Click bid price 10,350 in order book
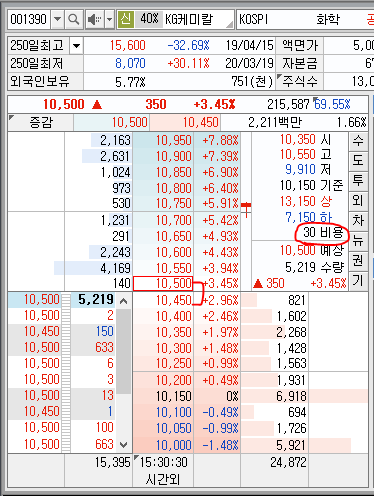Screen dimensions: 374x496 pyautogui.click(x=174, y=332)
